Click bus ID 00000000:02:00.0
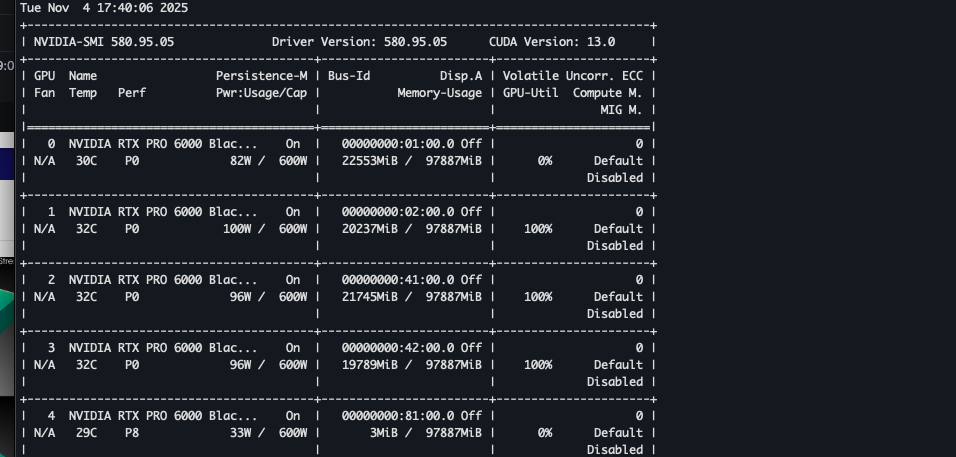The width and height of the screenshot is (956, 457). pyautogui.click(x=398, y=212)
